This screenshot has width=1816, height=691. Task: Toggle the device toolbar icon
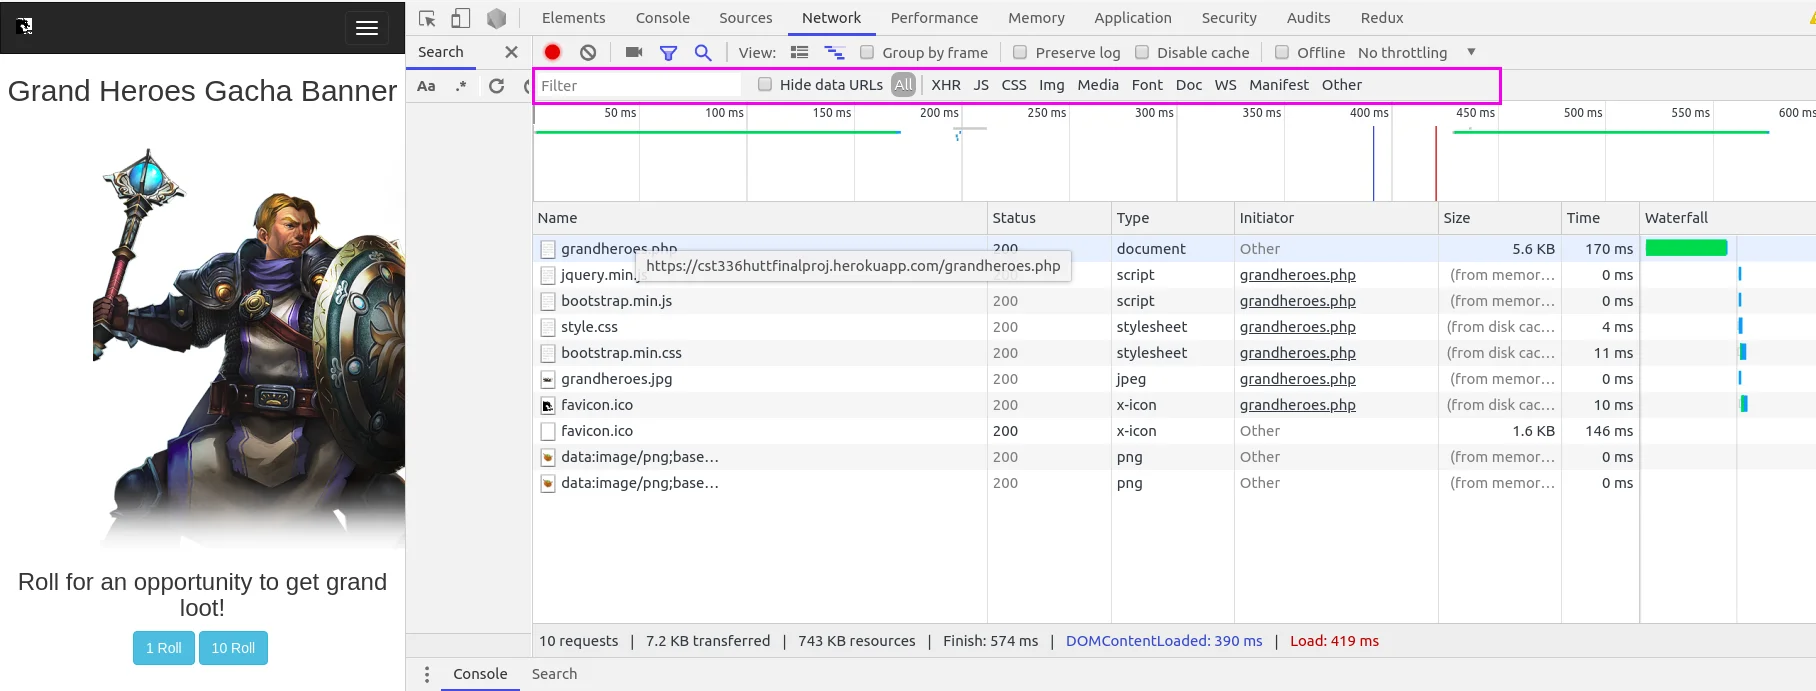[x=461, y=18]
